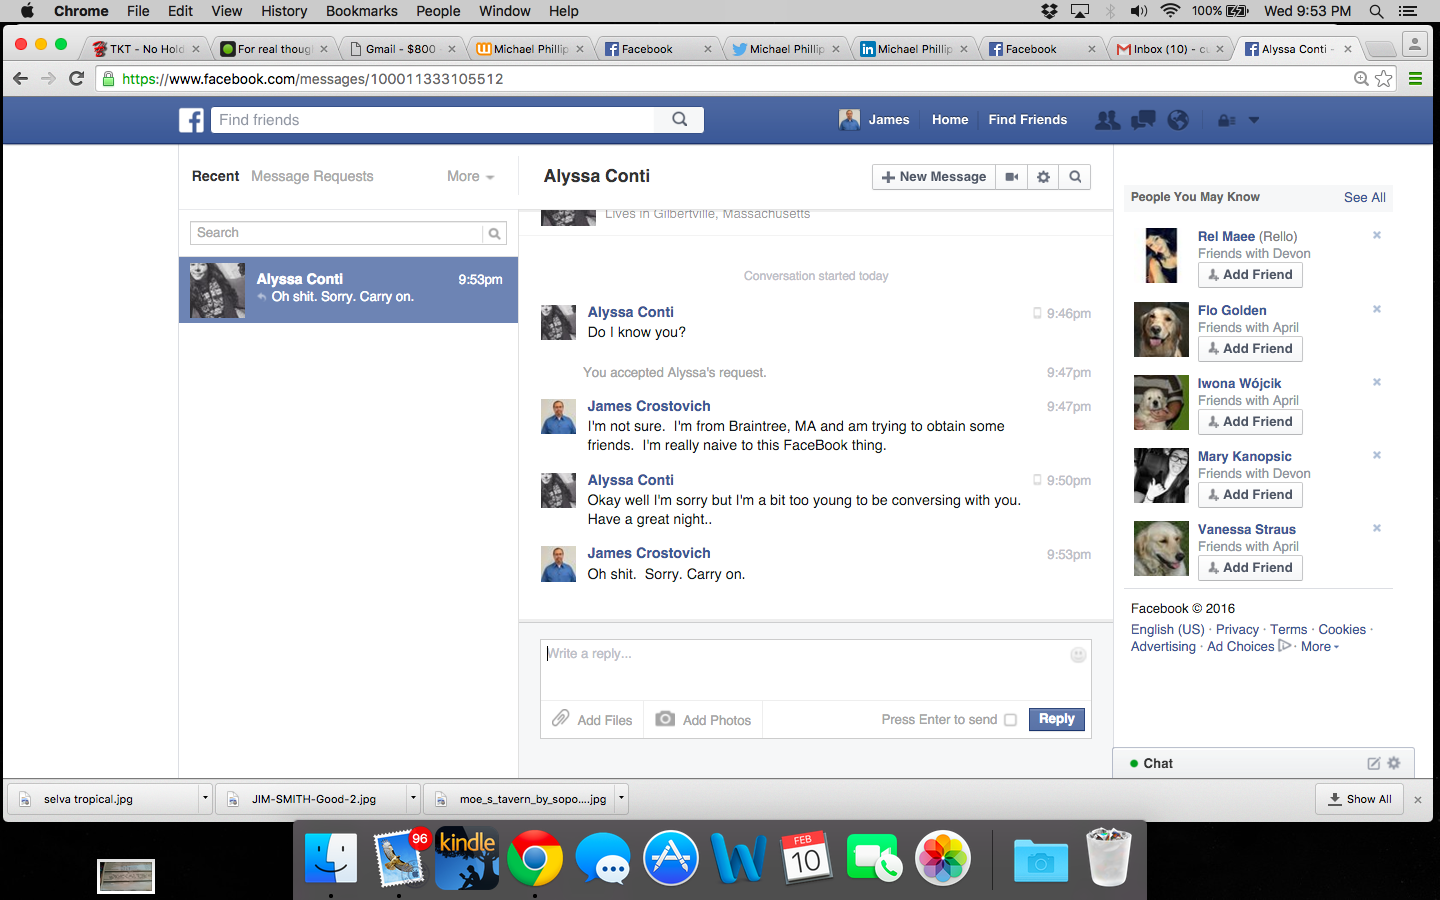Click the browser back arrow
Viewport: 1440px width, 900px height.
tap(20, 78)
